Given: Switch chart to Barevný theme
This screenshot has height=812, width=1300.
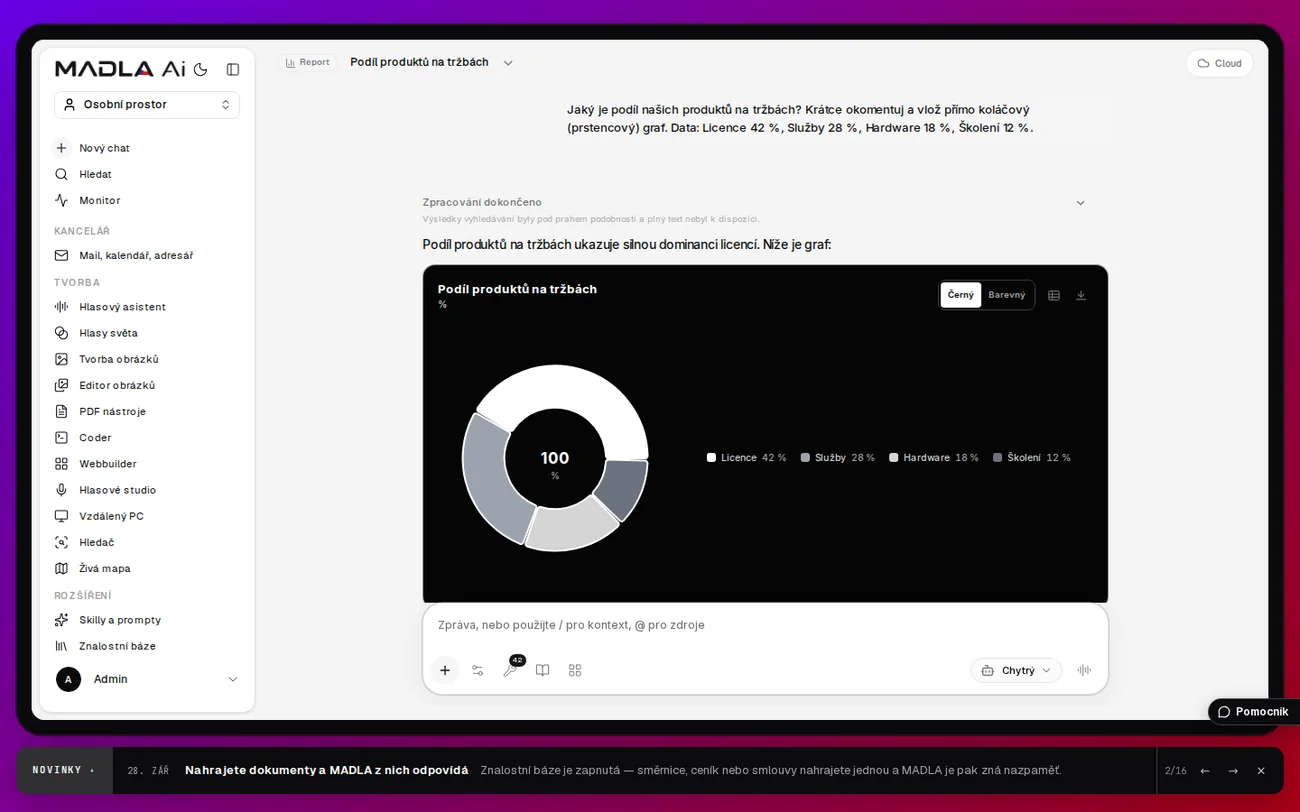Looking at the screenshot, I should pyautogui.click(x=1007, y=295).
